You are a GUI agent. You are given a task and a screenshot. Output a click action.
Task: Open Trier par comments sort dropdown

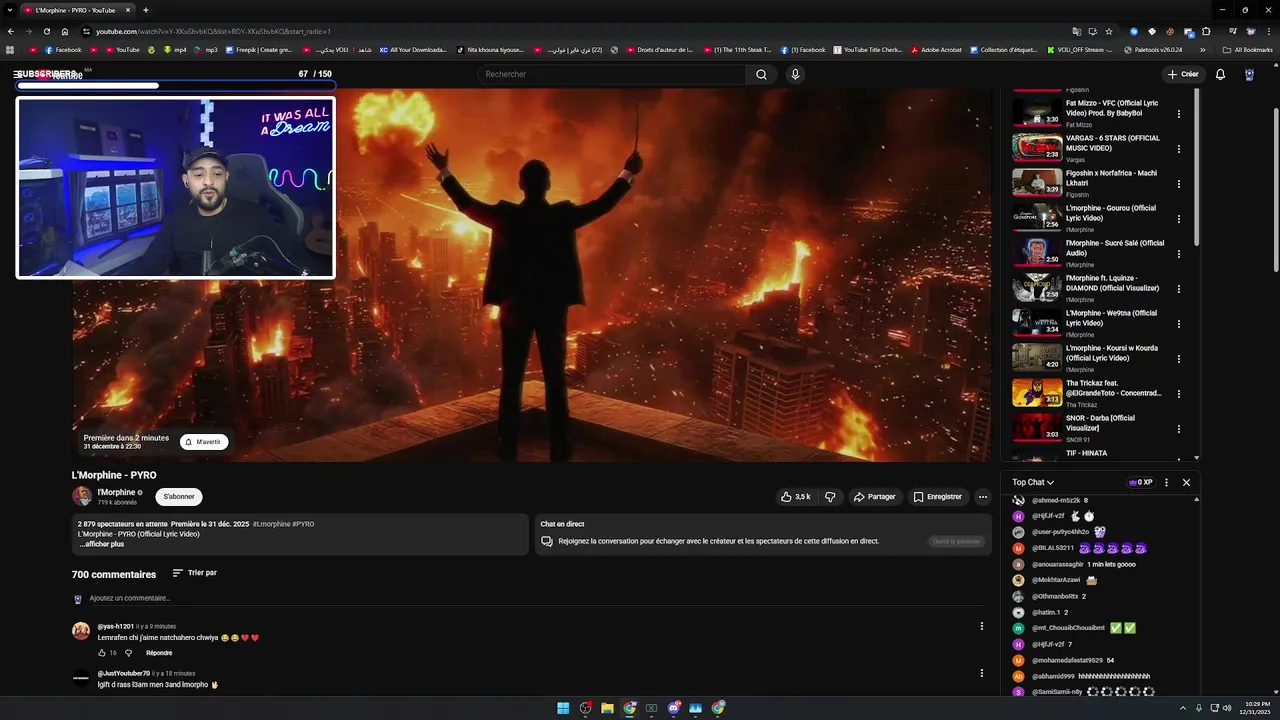tap(195, 573)
